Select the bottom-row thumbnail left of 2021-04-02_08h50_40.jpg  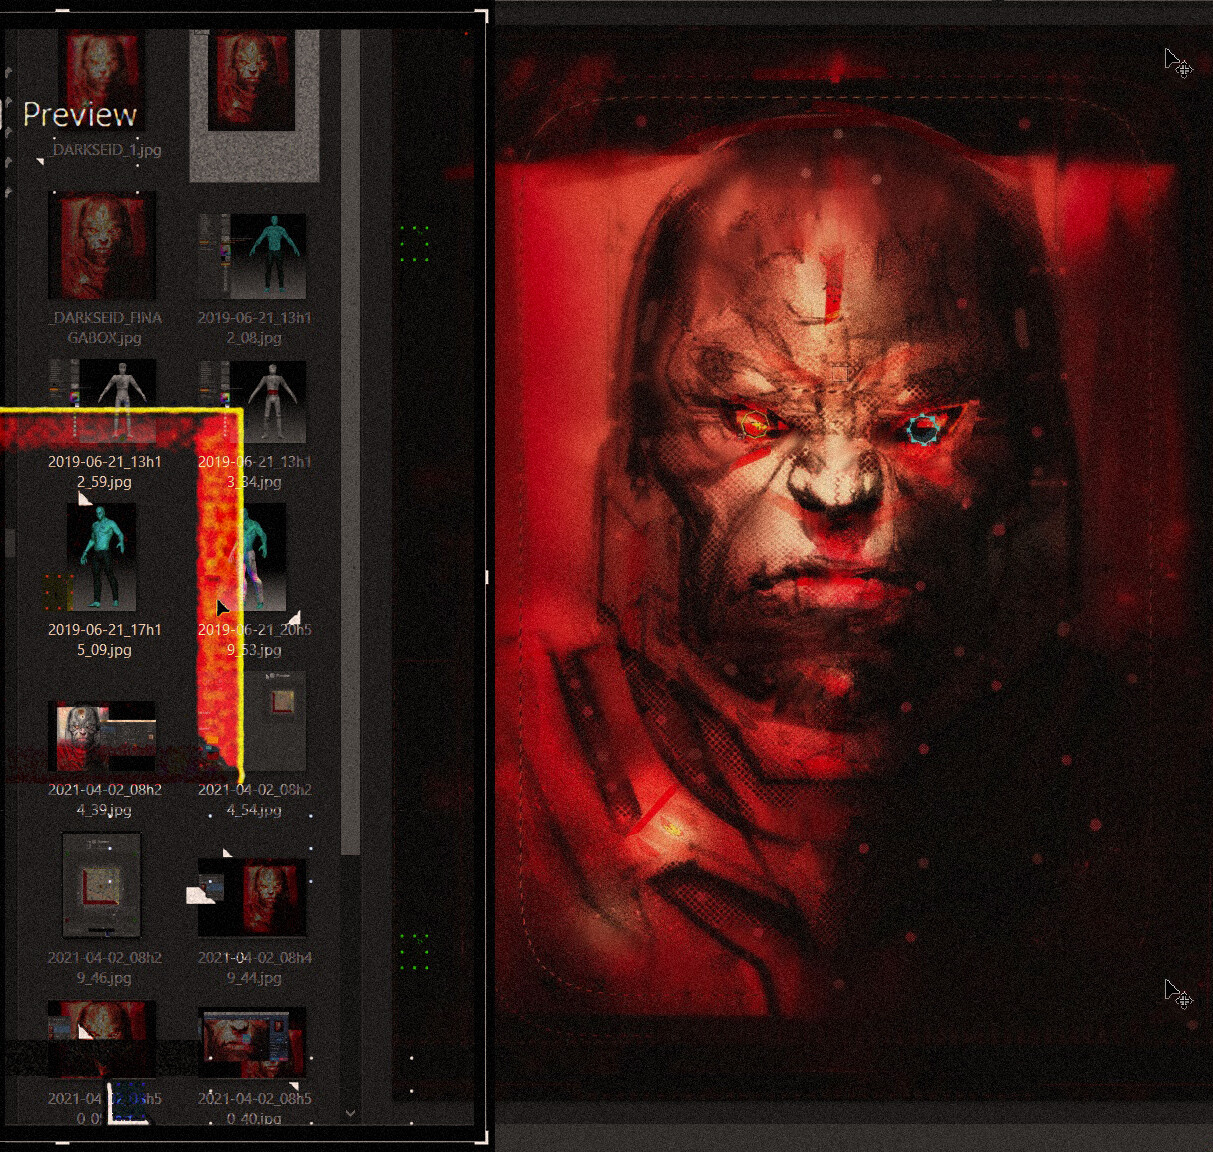pos(102,1040)
